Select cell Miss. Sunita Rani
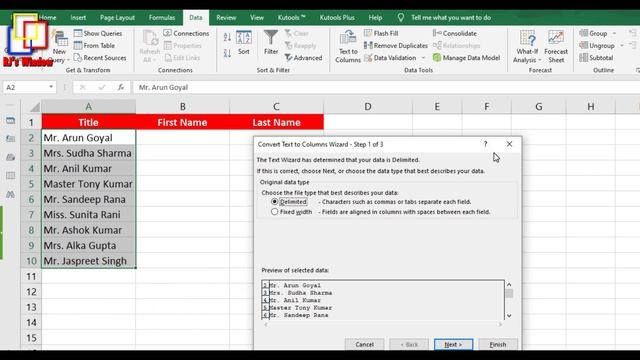The width and height of the screenshot is (640, 360). tap(89, 215)
